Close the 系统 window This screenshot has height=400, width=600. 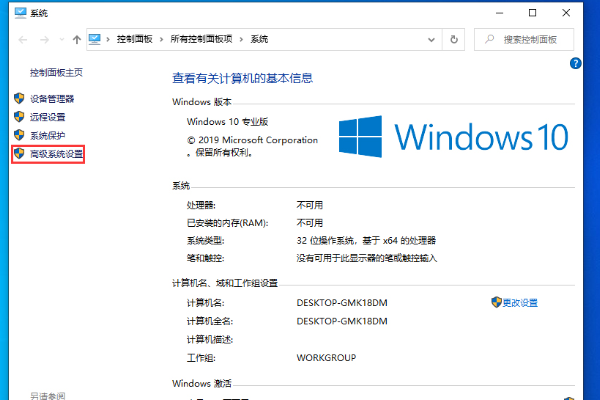[566, 13]
